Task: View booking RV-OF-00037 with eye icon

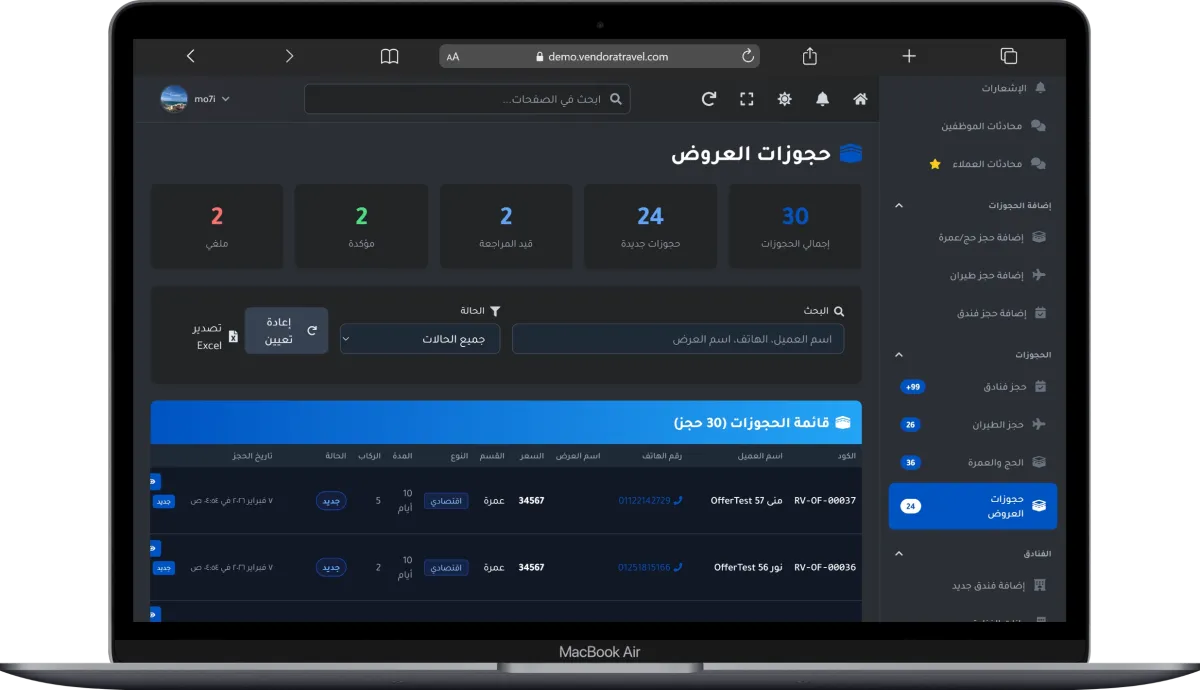Action: pyautogui.click(x=155, y=481)
